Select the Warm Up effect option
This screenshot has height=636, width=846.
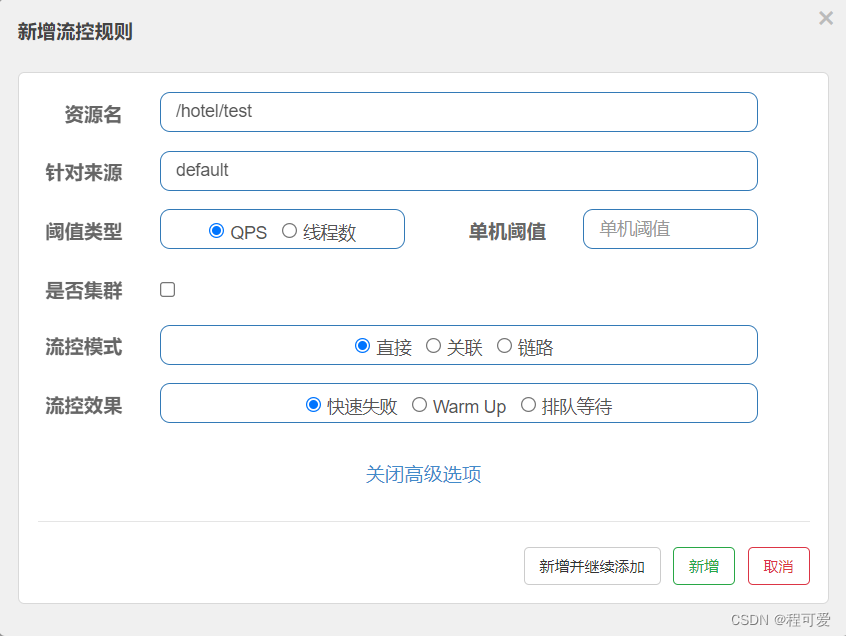click(x=420, y=405)
